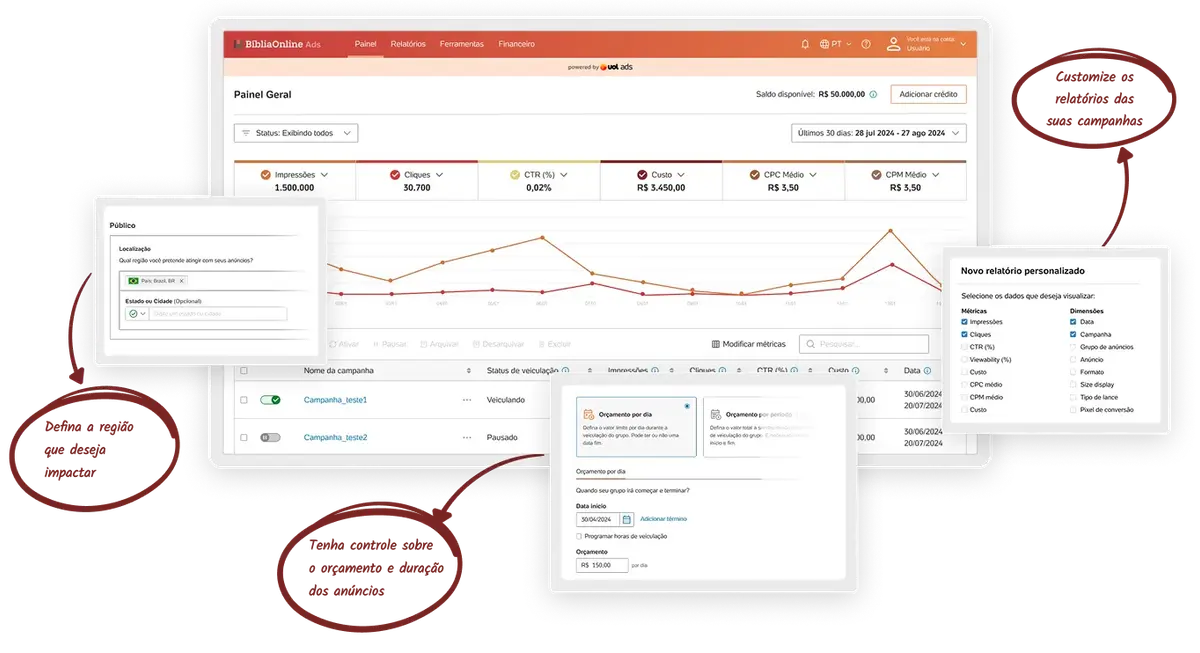Open the Campanha_teste2 link
The image size is (1200, 653).
336,437
